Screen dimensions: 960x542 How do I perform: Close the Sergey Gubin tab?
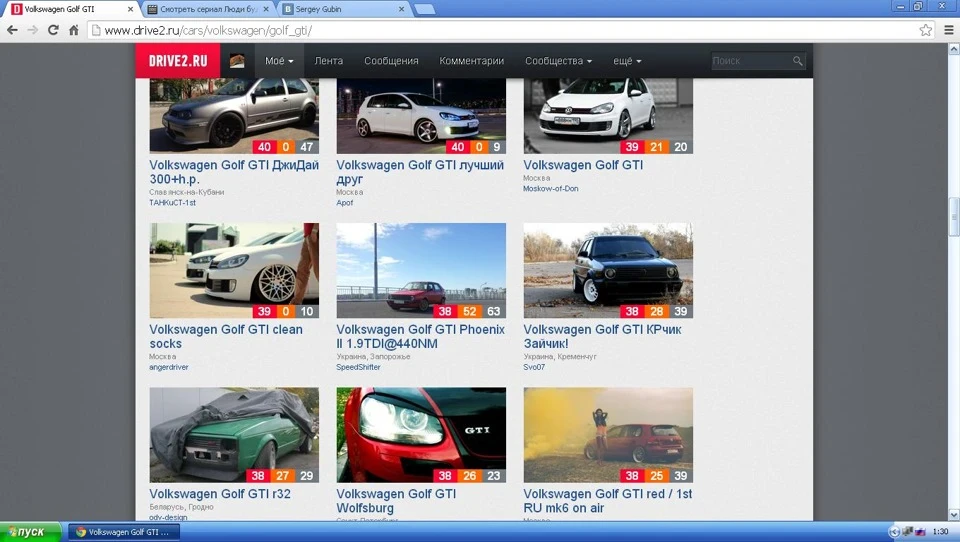[402, 9]
